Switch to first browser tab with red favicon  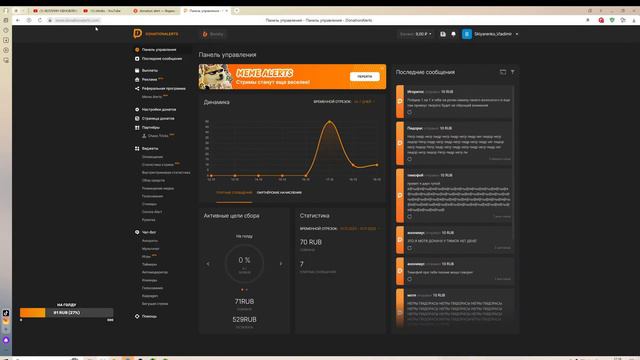pyautogui.click(x=56, y=11)
